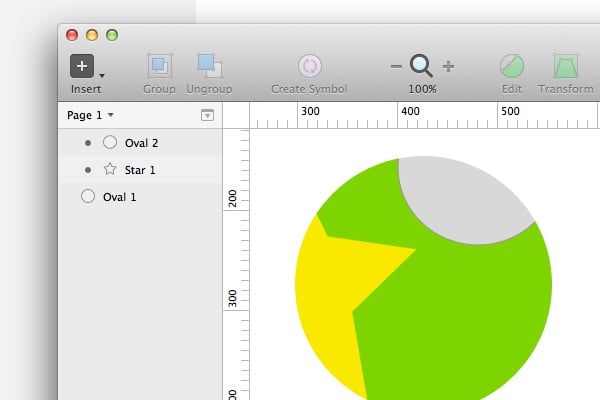Open the Insert tool menu
The width and height of the screenshot is (600, 400).
[x=82, y=66]
